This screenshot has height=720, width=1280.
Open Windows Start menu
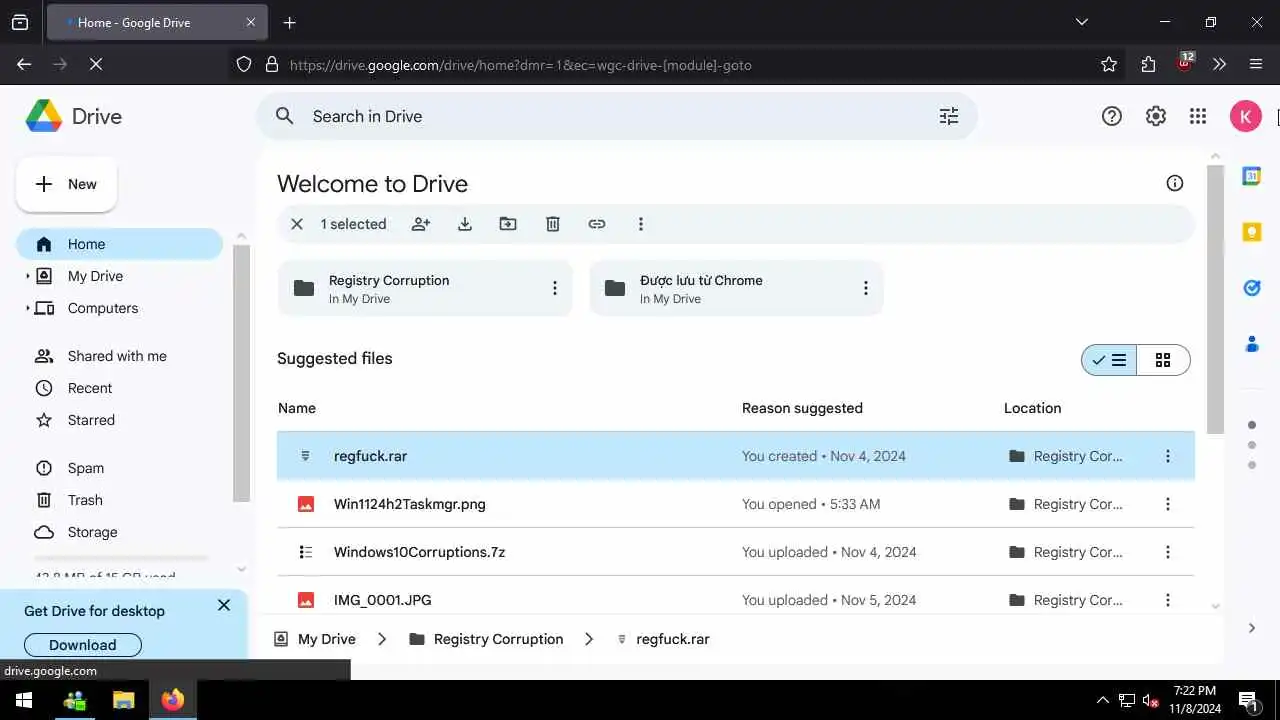tap(24, 700)
